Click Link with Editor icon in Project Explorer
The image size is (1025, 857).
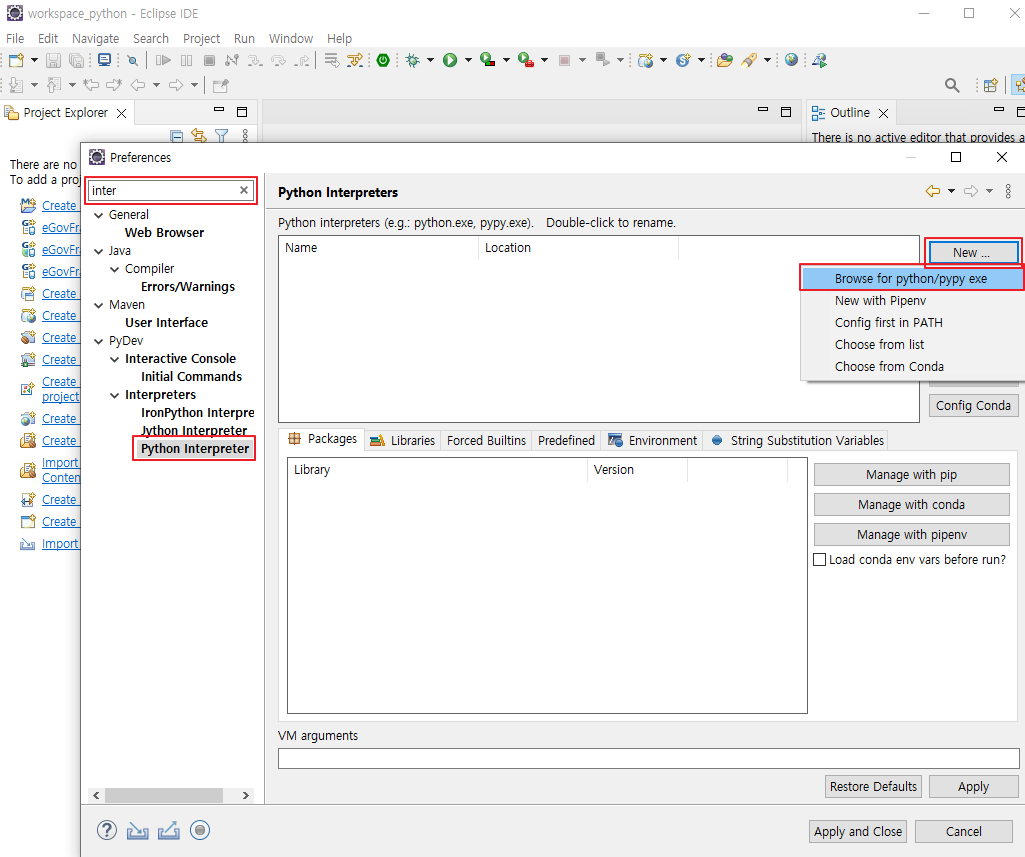coord(199,136)
